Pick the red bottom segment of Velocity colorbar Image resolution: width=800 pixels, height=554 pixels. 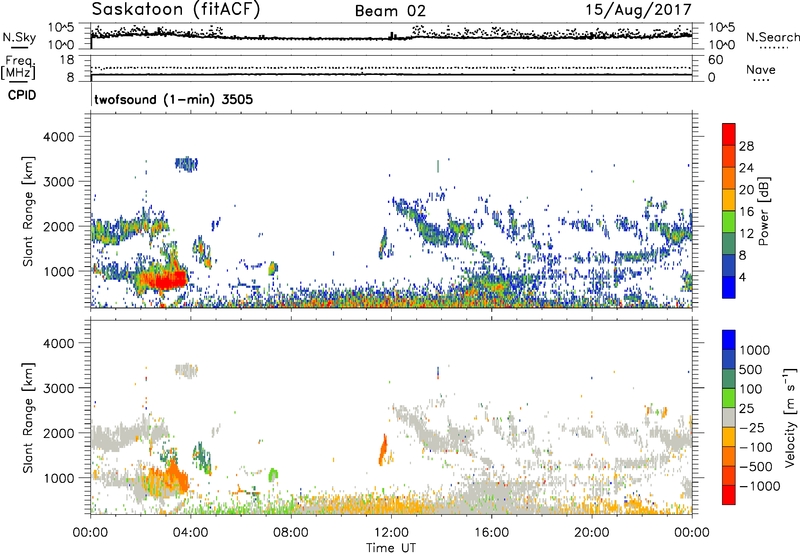(x=729, y=495)
